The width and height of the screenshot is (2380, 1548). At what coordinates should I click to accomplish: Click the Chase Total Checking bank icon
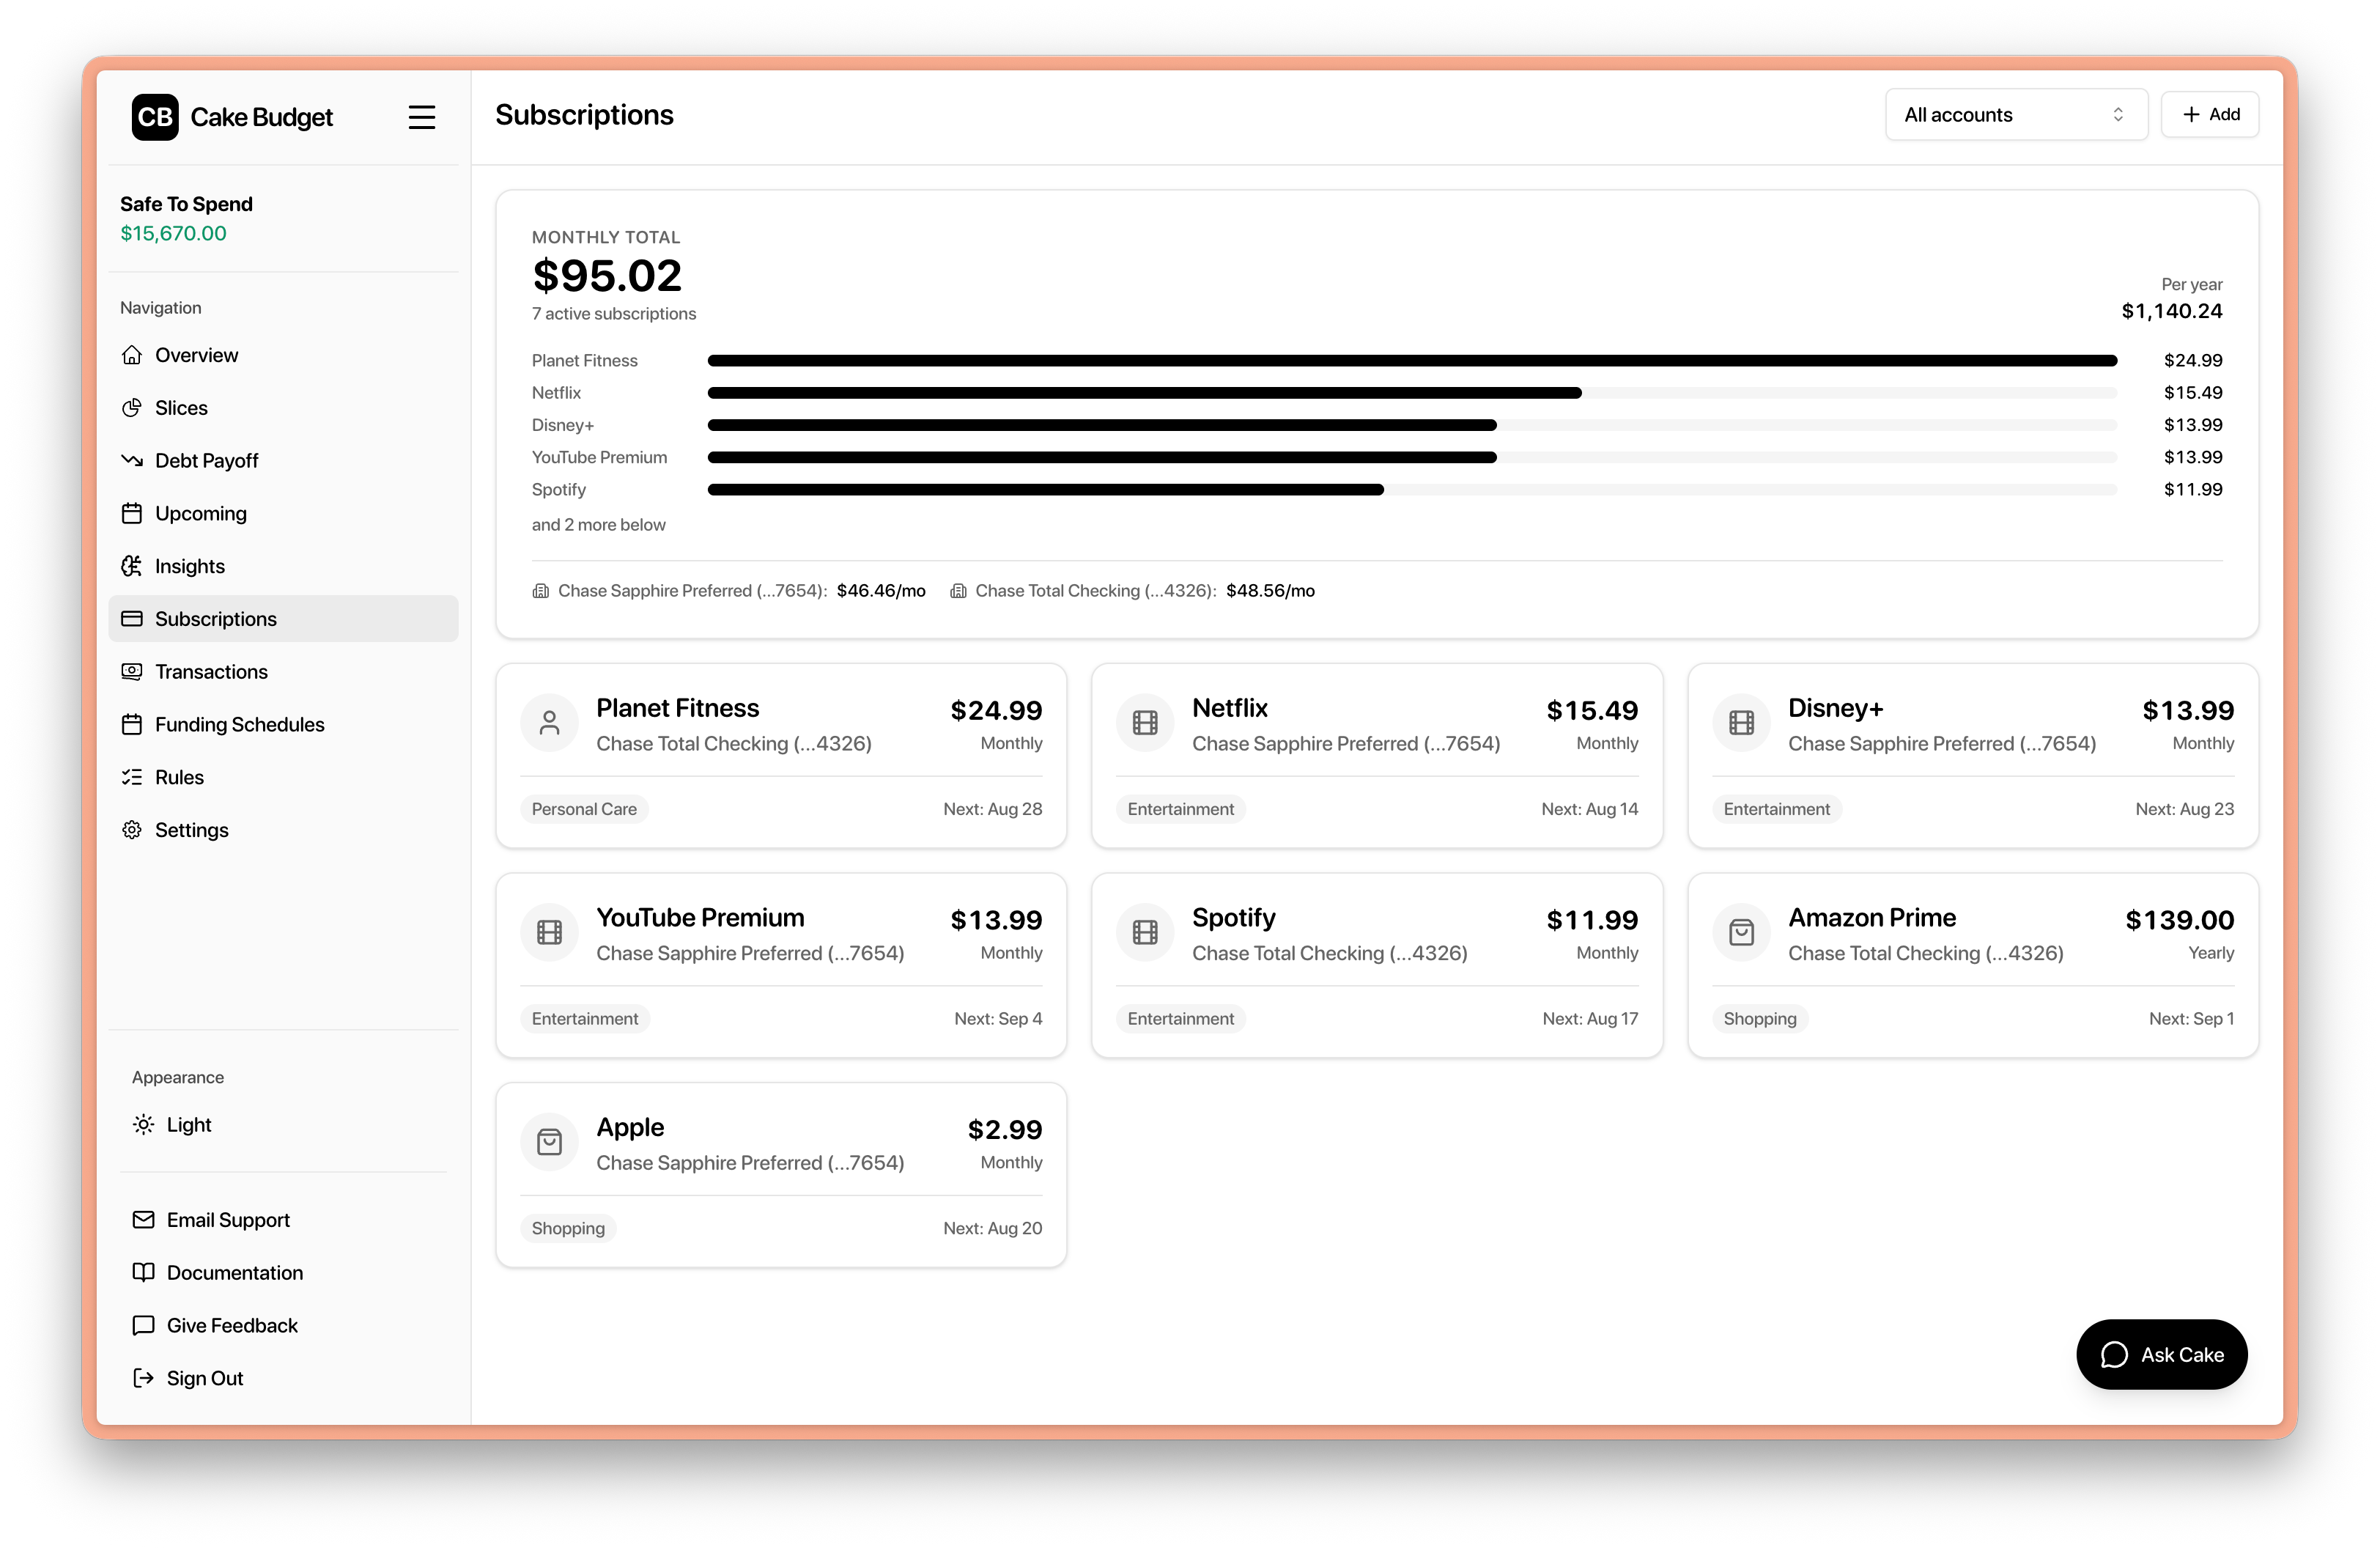click(x=958, y=591)
